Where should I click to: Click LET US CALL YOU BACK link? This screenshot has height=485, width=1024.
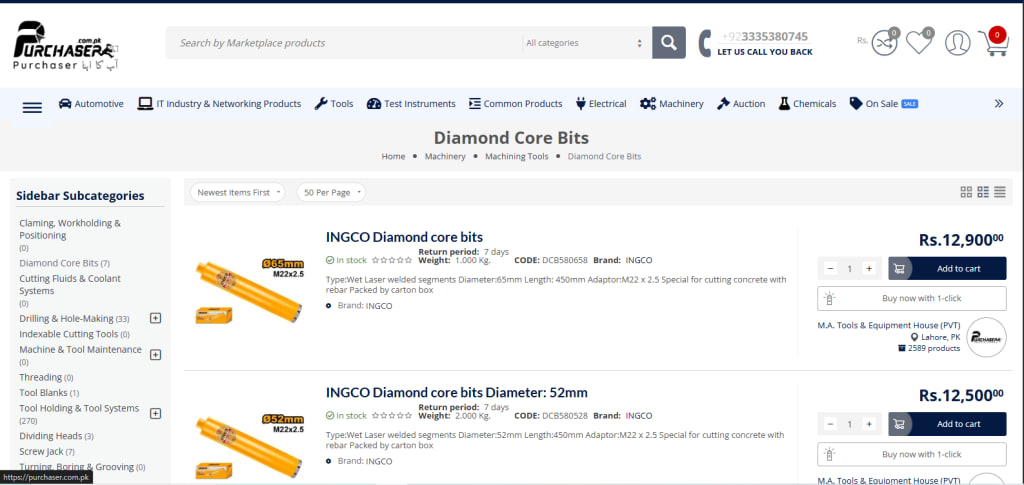(765, 52)
